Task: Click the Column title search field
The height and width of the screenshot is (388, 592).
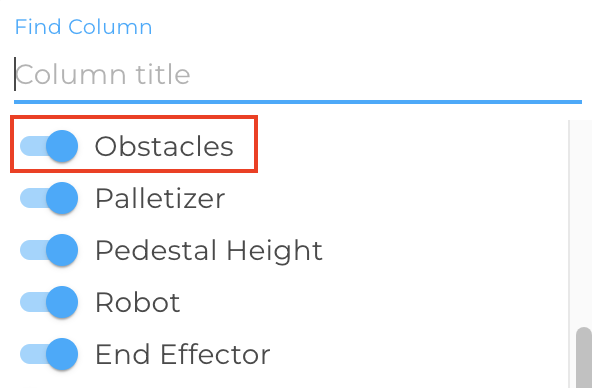Action: (298, 74)
